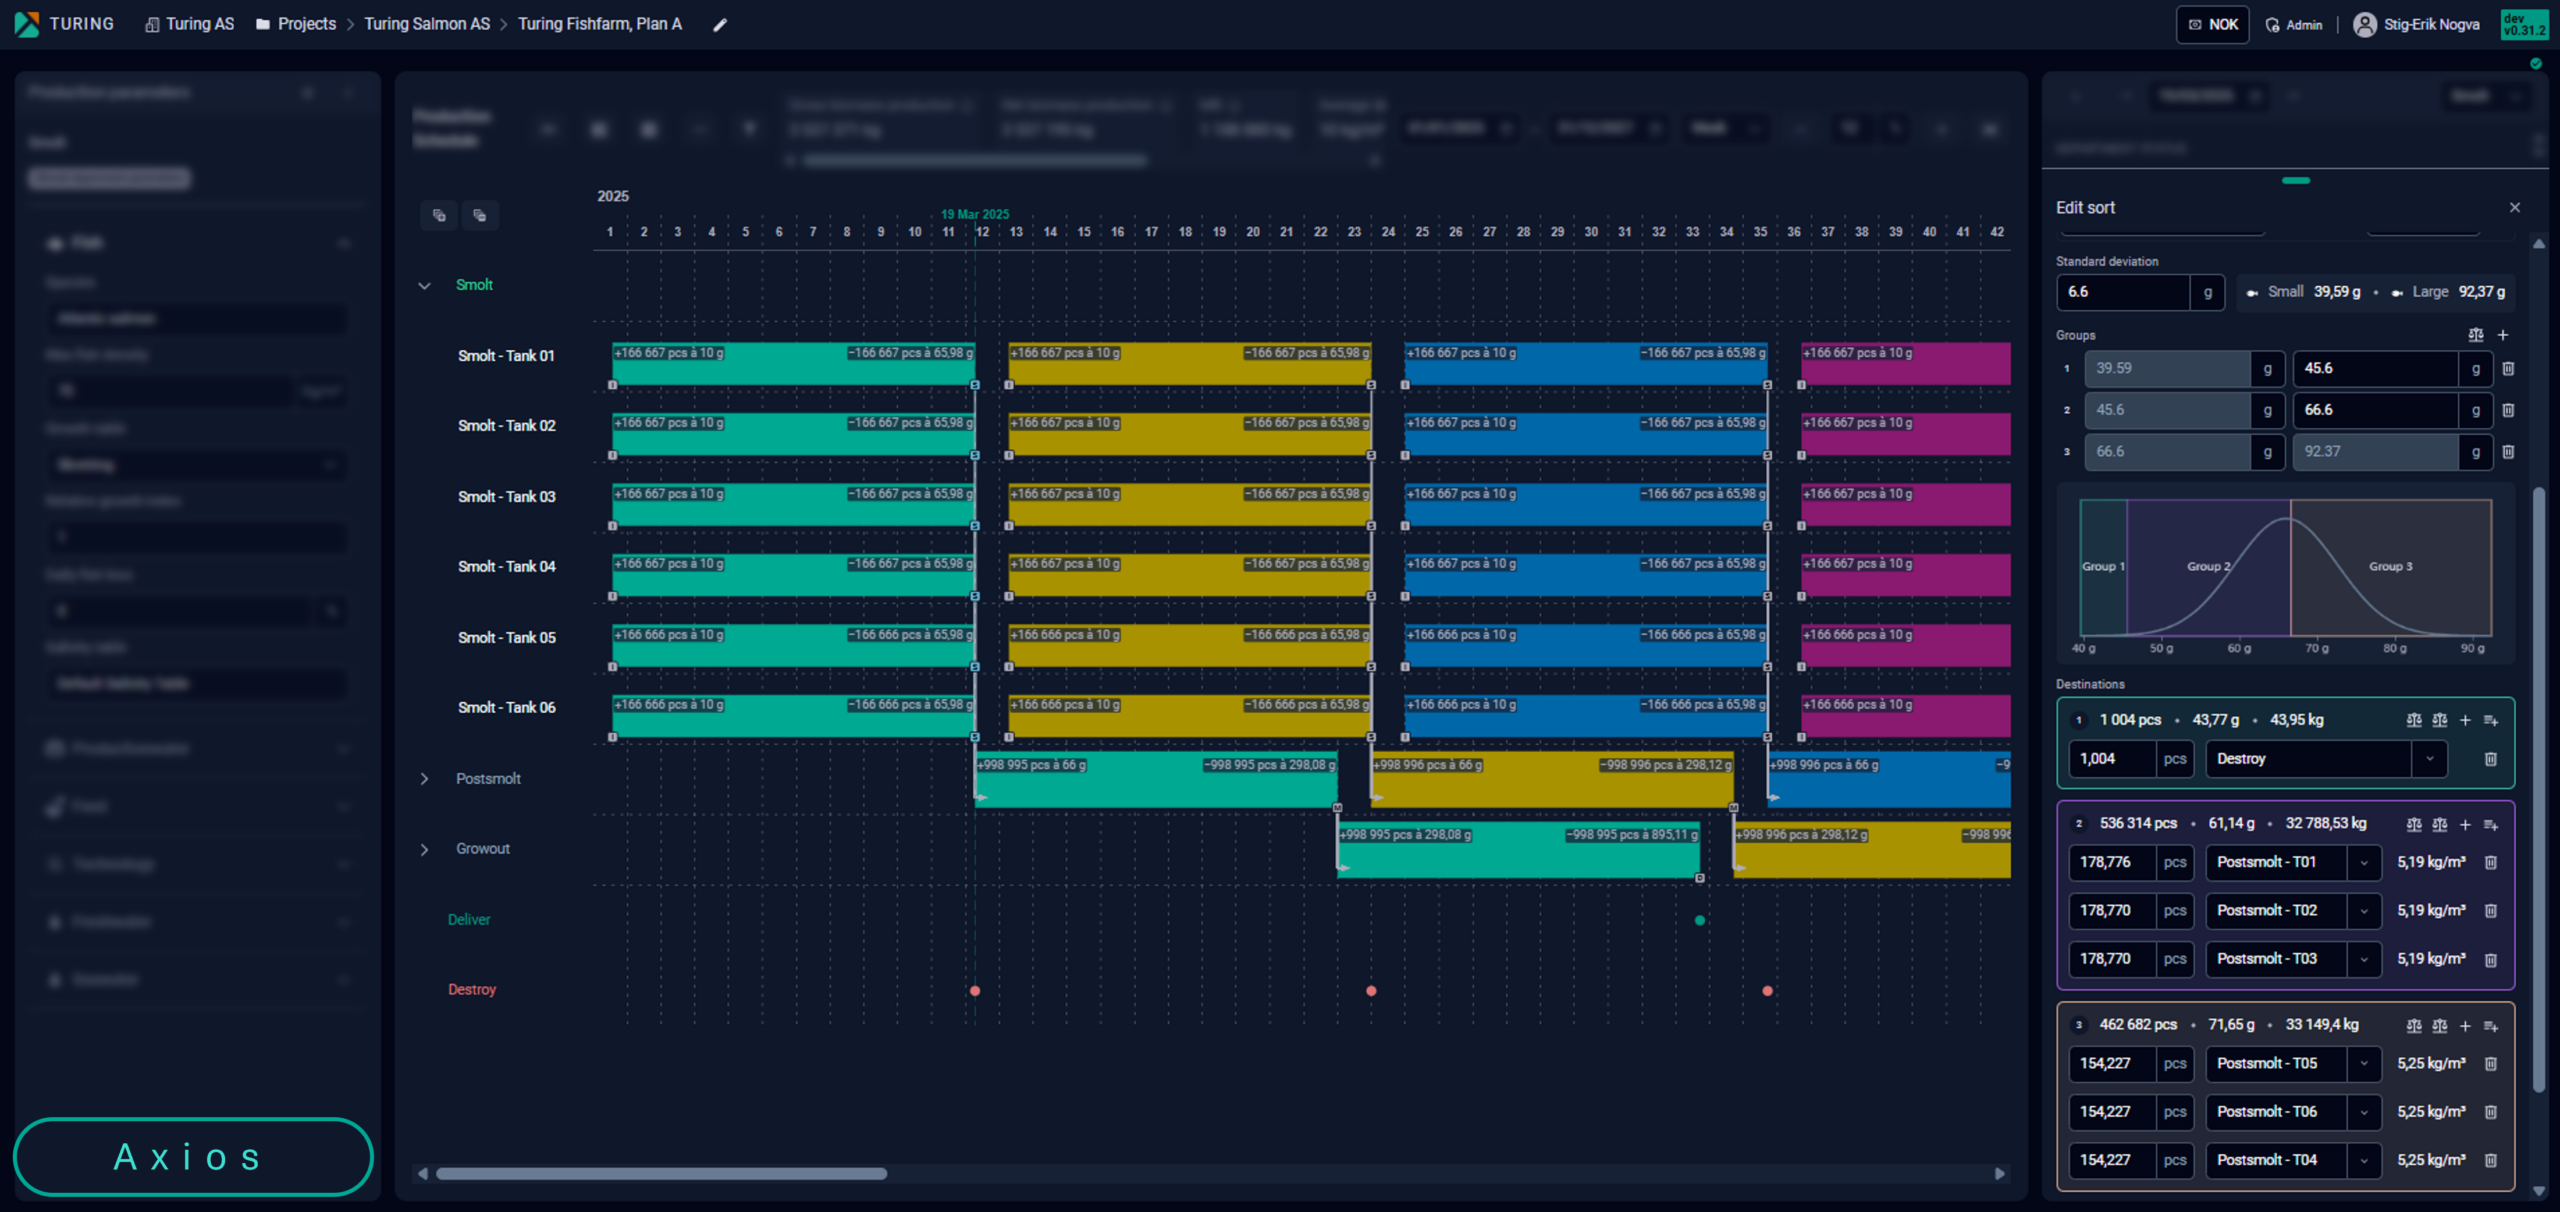This screenshot has width=2560, height=1212.
Task: Collapse the Smolt section
Action: (x=425, y=286)
